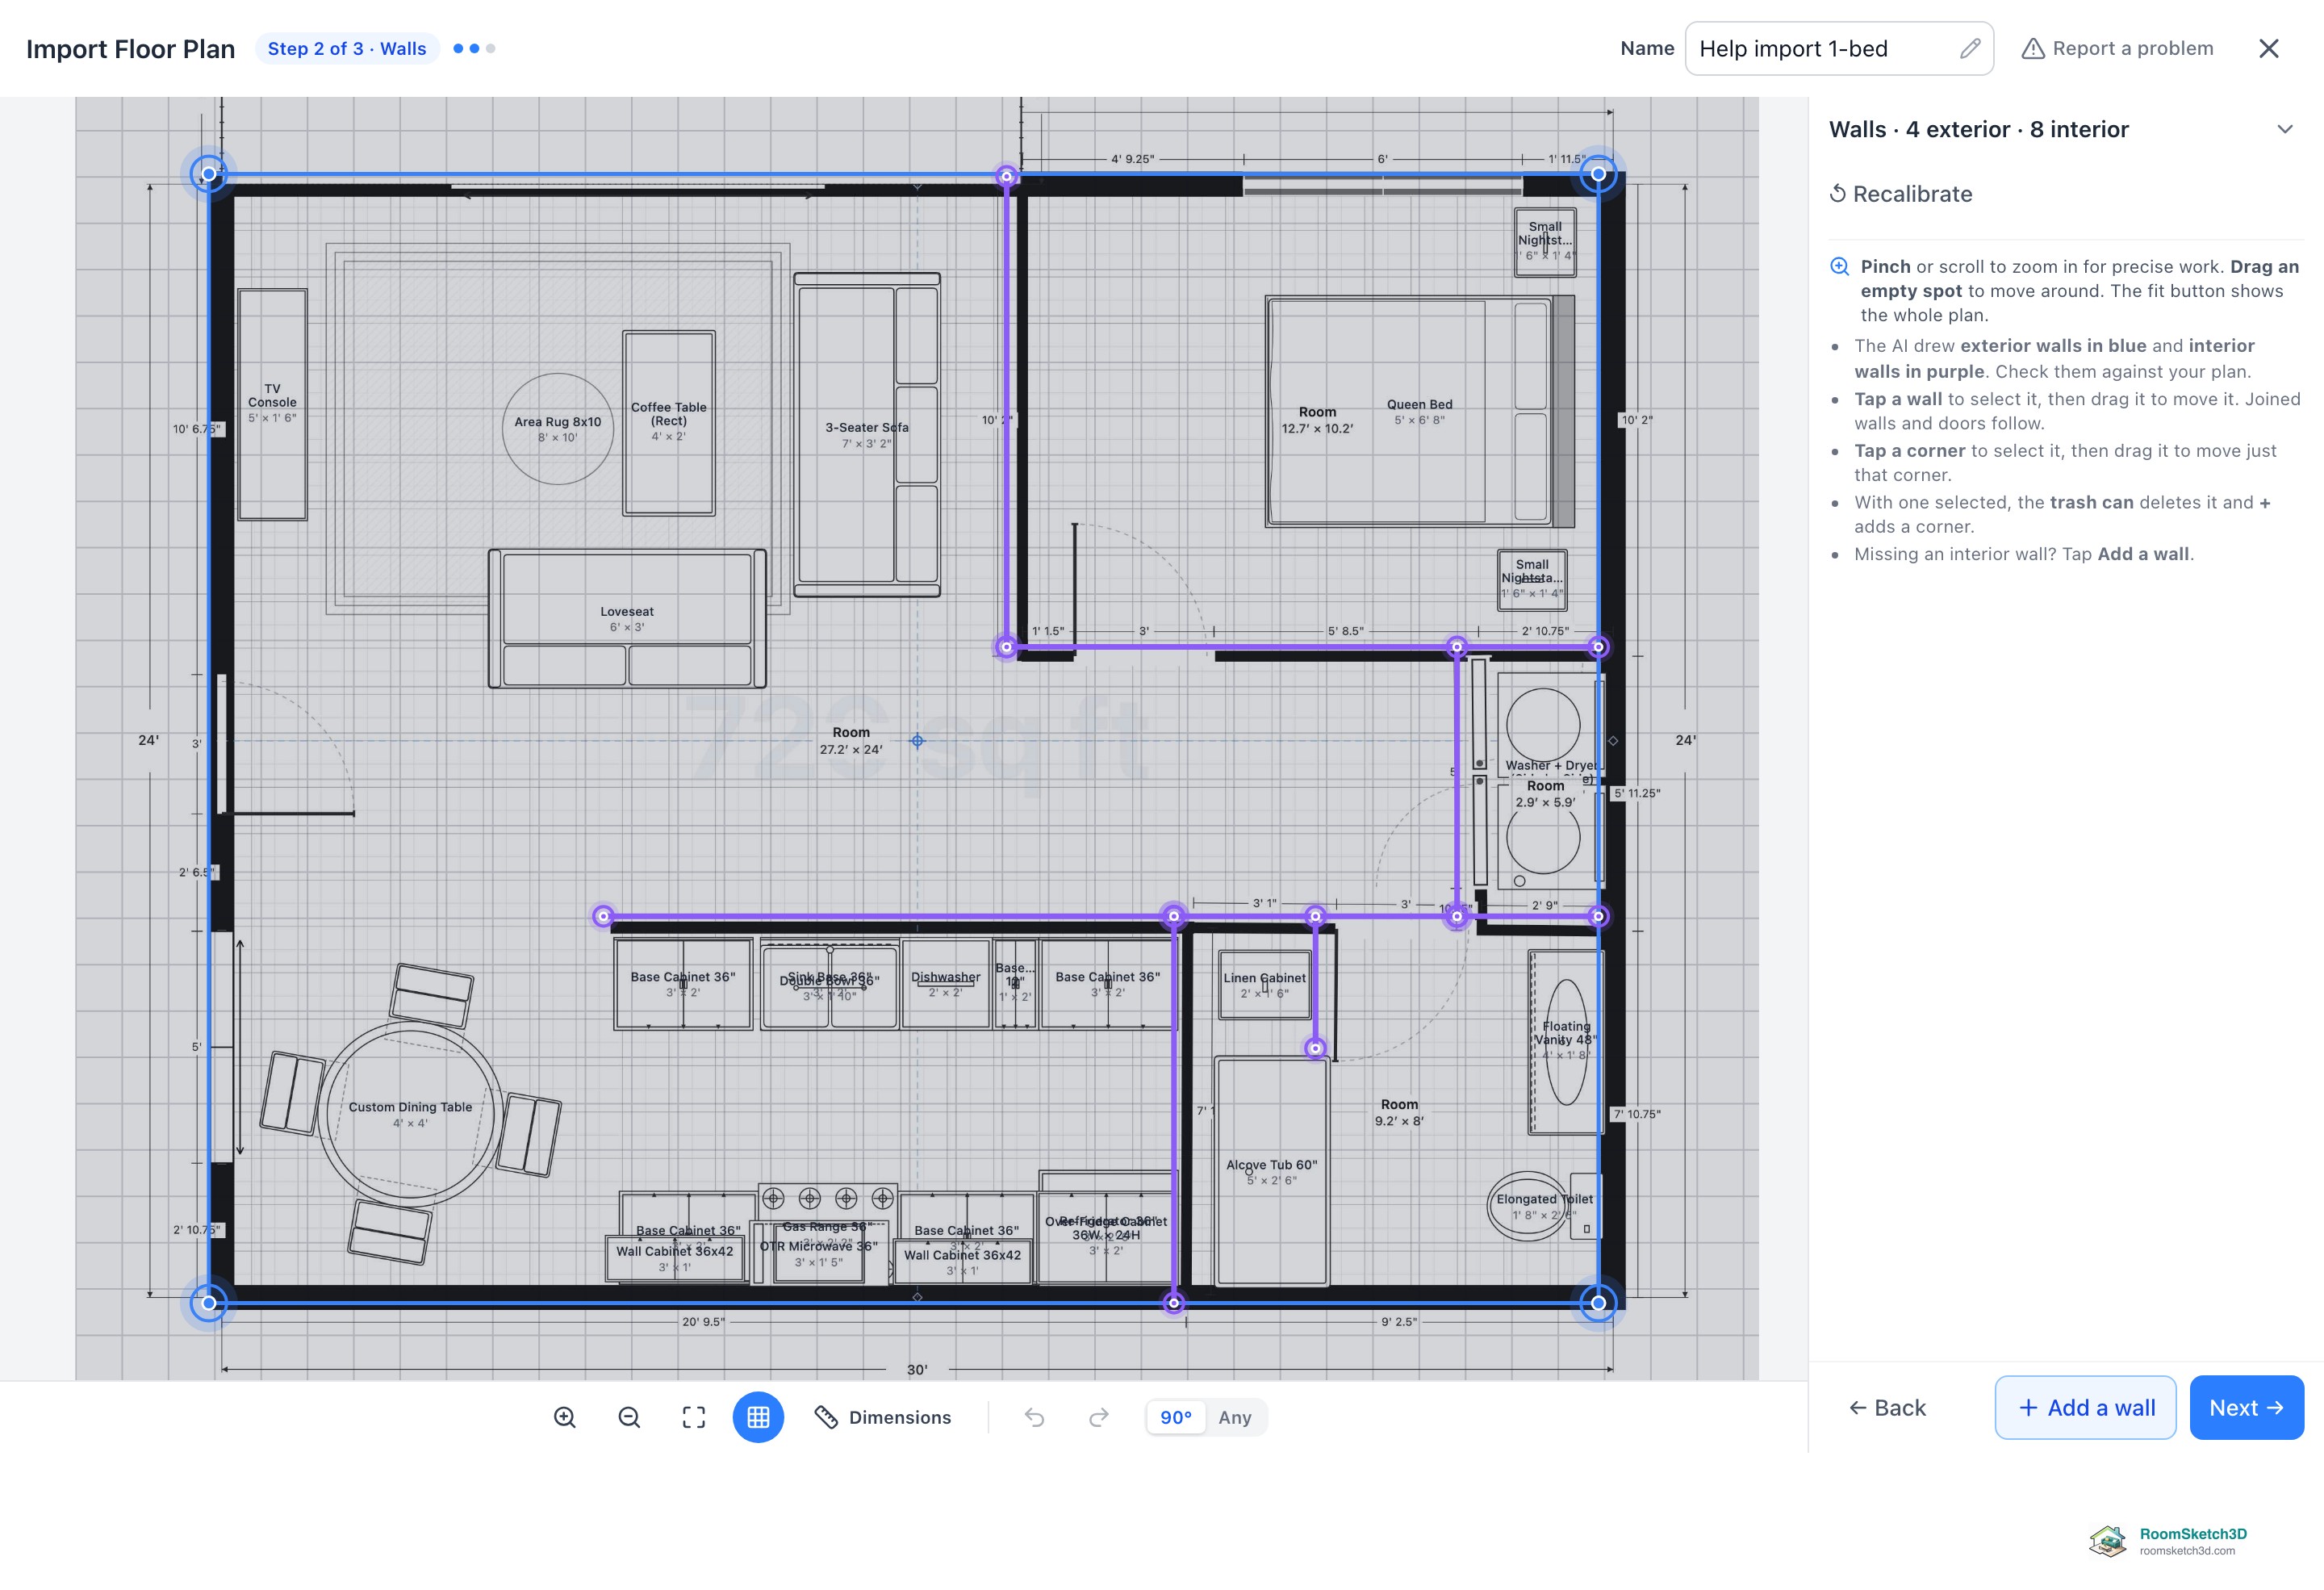Click the Room 27.2' × 24' label
2324x1590 pixels.
pos(851,740)
